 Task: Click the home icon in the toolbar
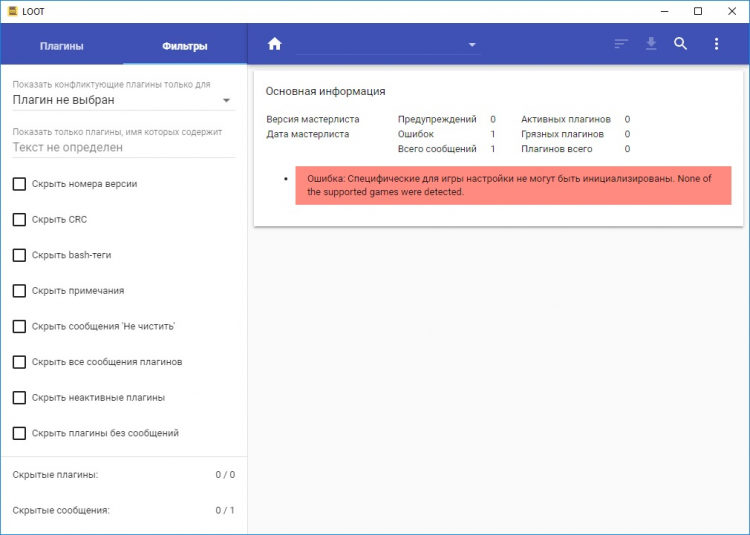point(275,44)
